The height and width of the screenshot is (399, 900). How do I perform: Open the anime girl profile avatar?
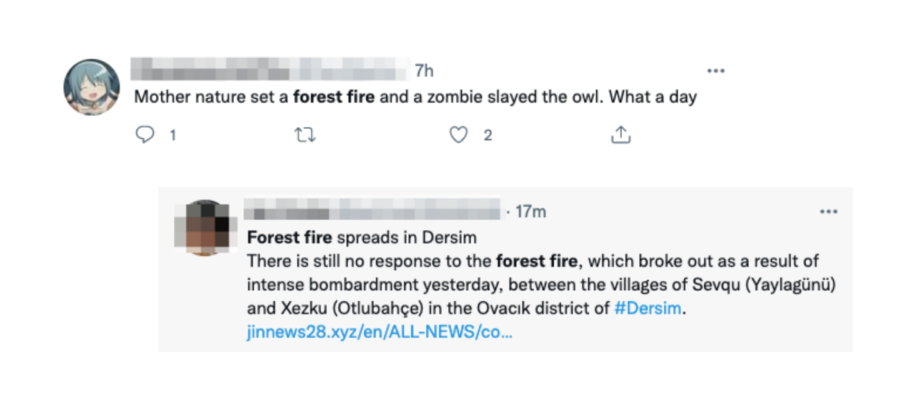[91, 87]
